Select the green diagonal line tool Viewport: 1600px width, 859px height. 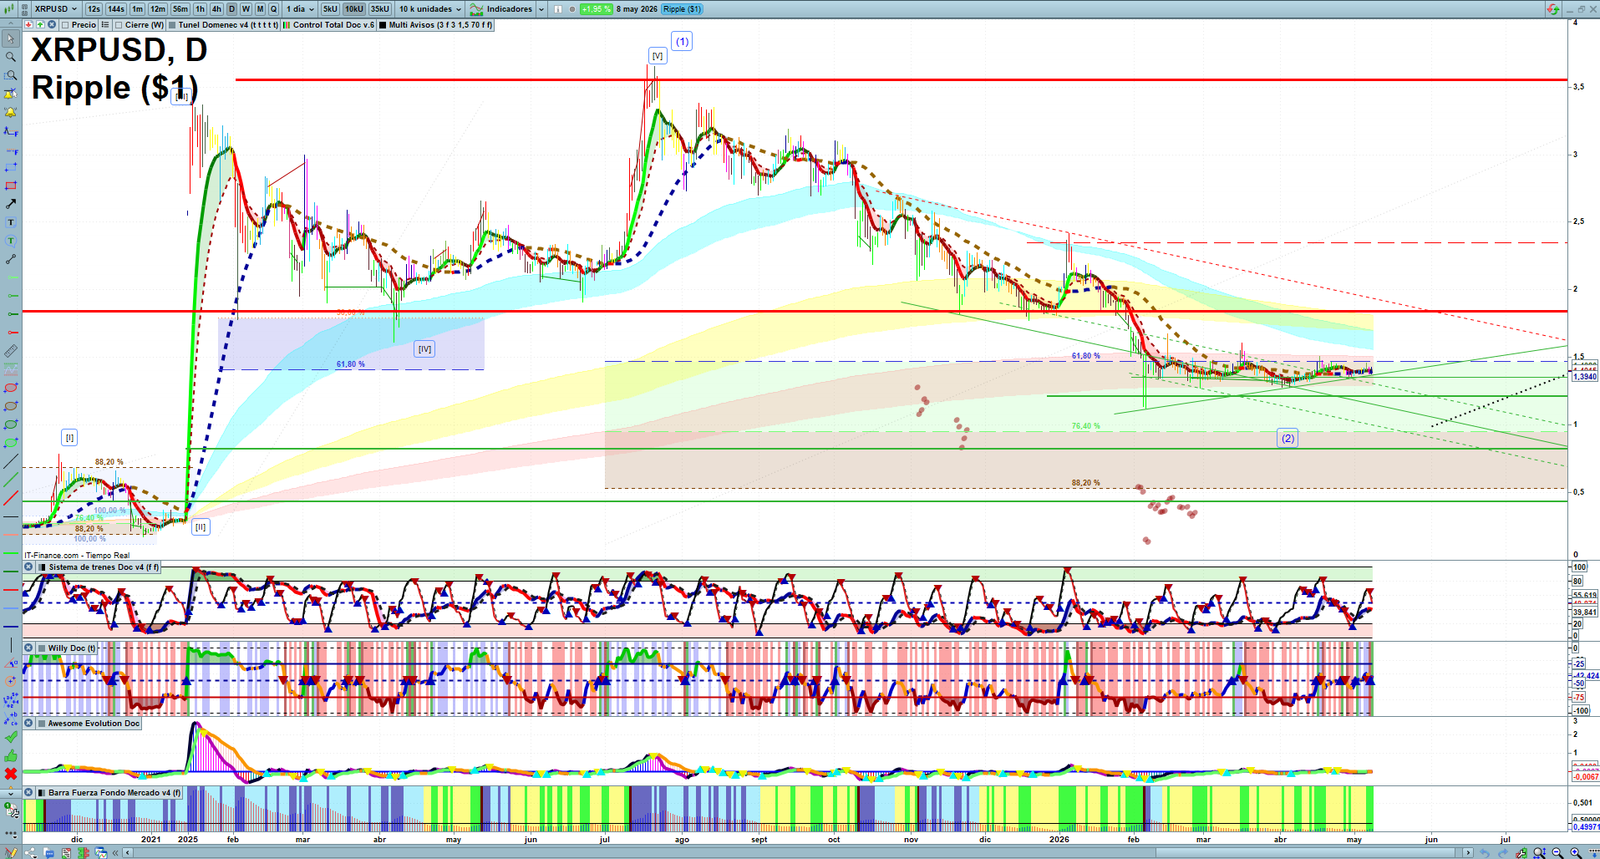coord(11,480)
